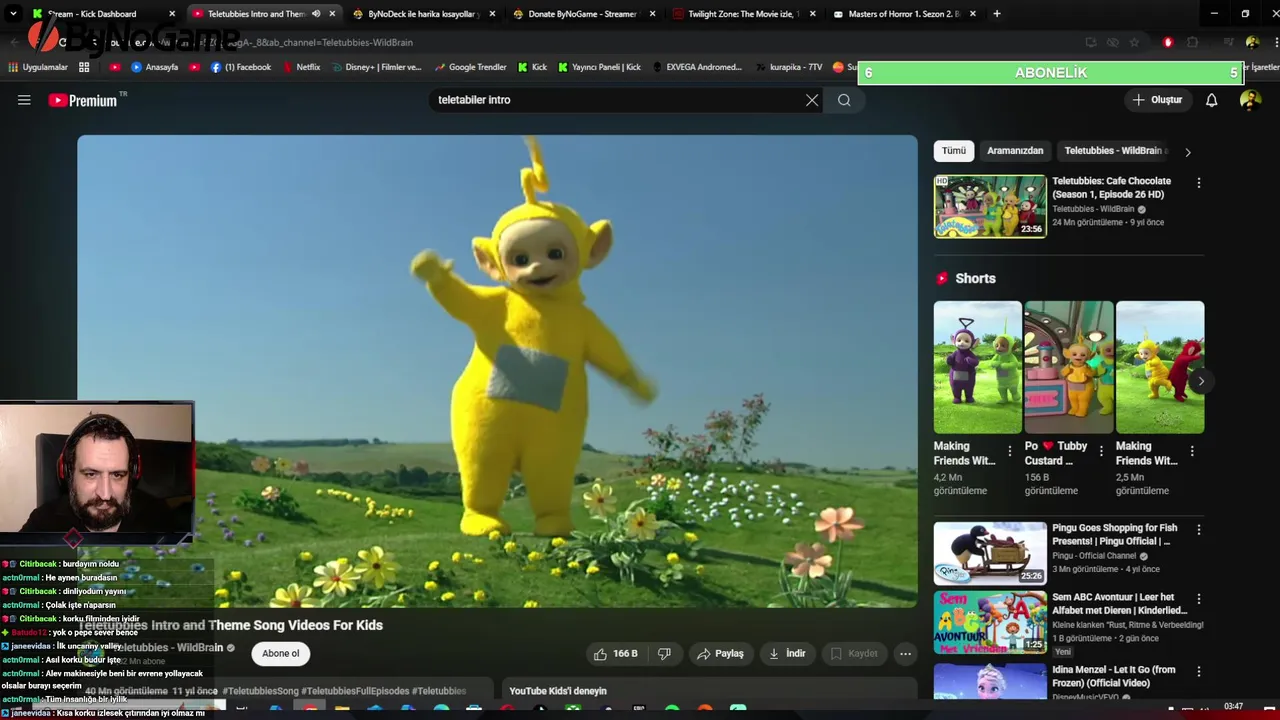The height and width of the screenshot is (720, 1280).
Task: Select the Teletubbies - WildBrain chip
Action: click(x=1115, y=151)
